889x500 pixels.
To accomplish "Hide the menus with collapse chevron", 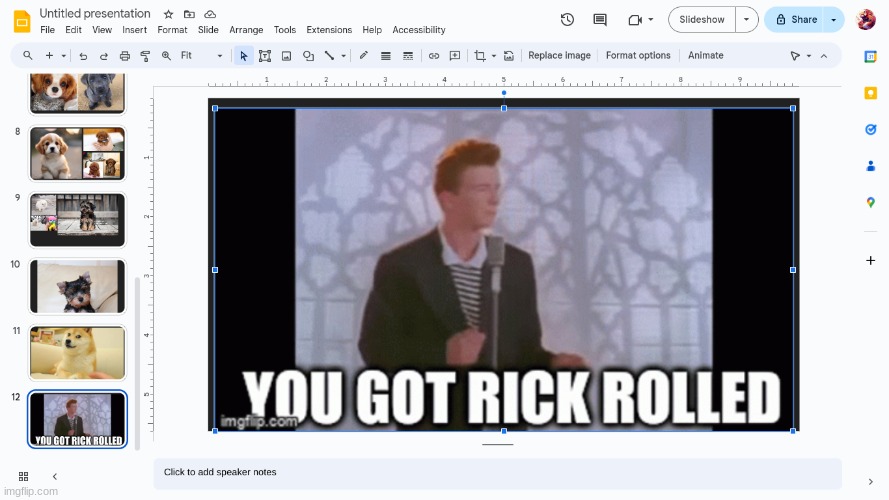I will (x=824, y=56).
